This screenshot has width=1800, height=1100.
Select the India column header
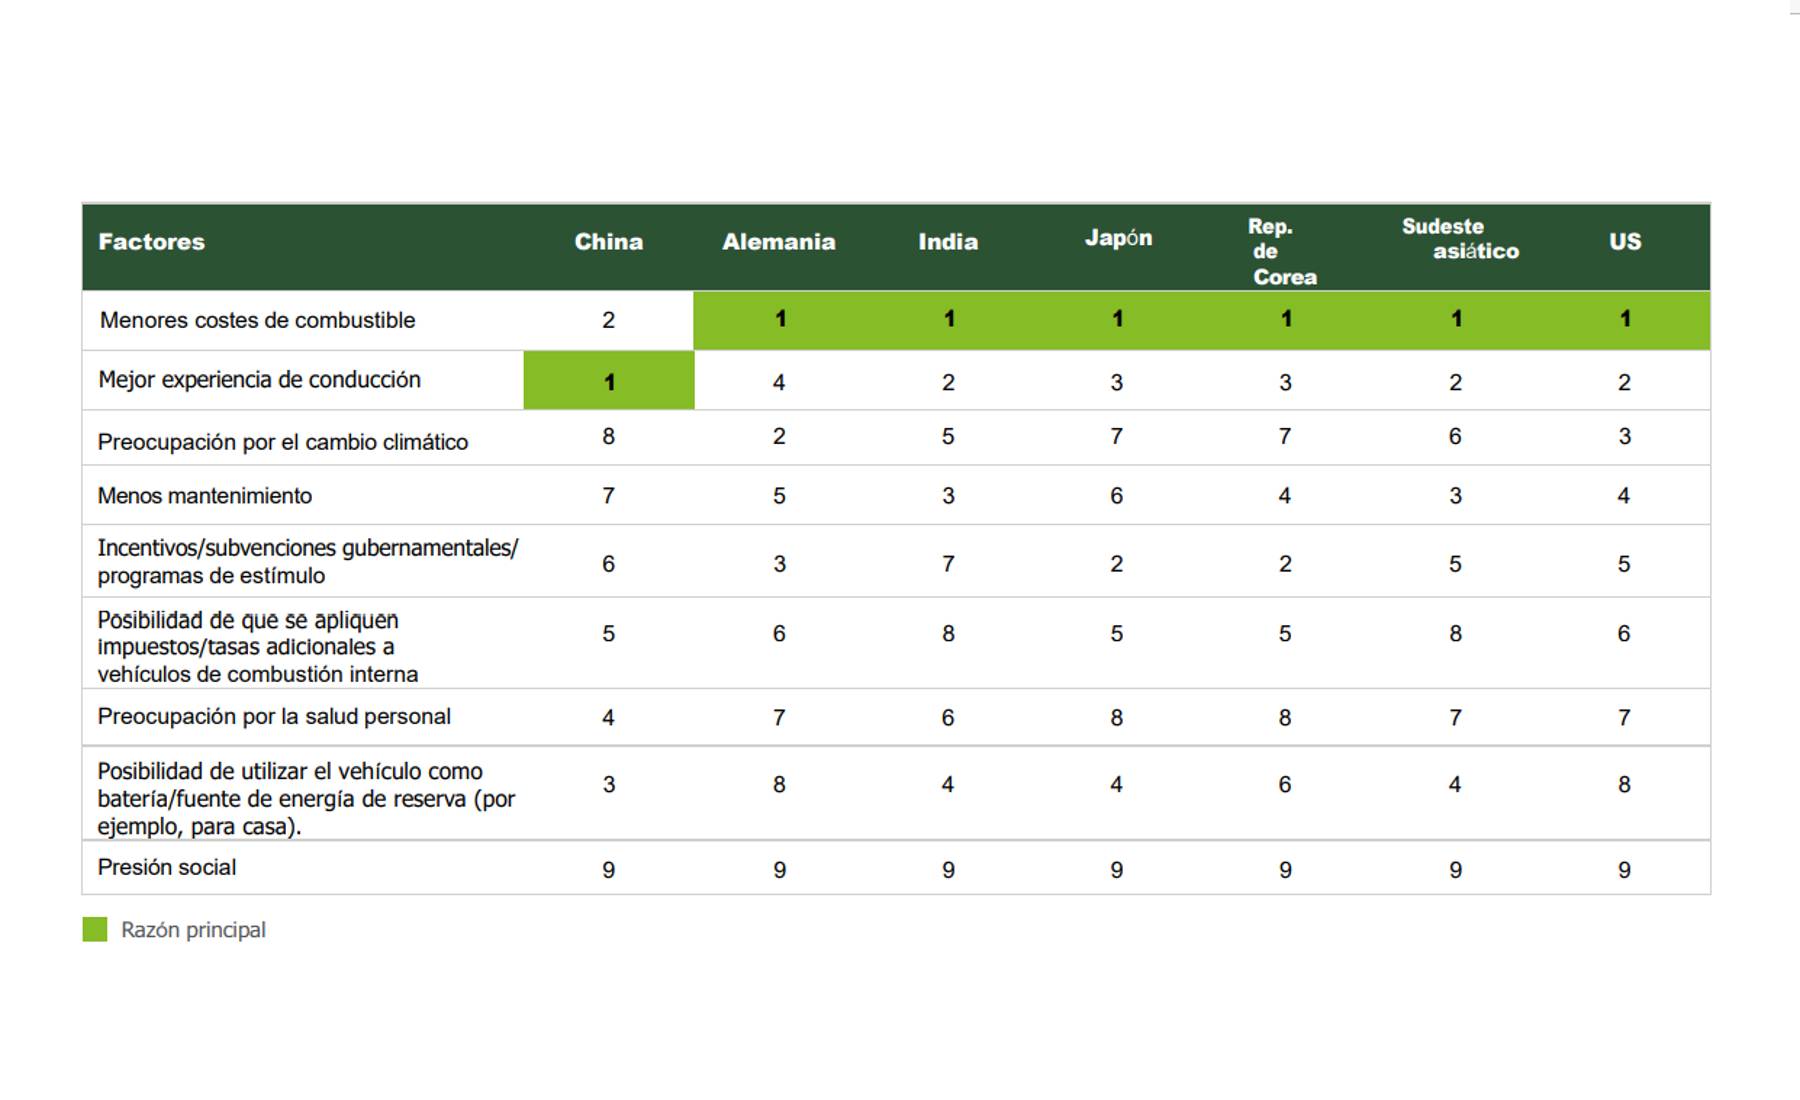point(948,242)
